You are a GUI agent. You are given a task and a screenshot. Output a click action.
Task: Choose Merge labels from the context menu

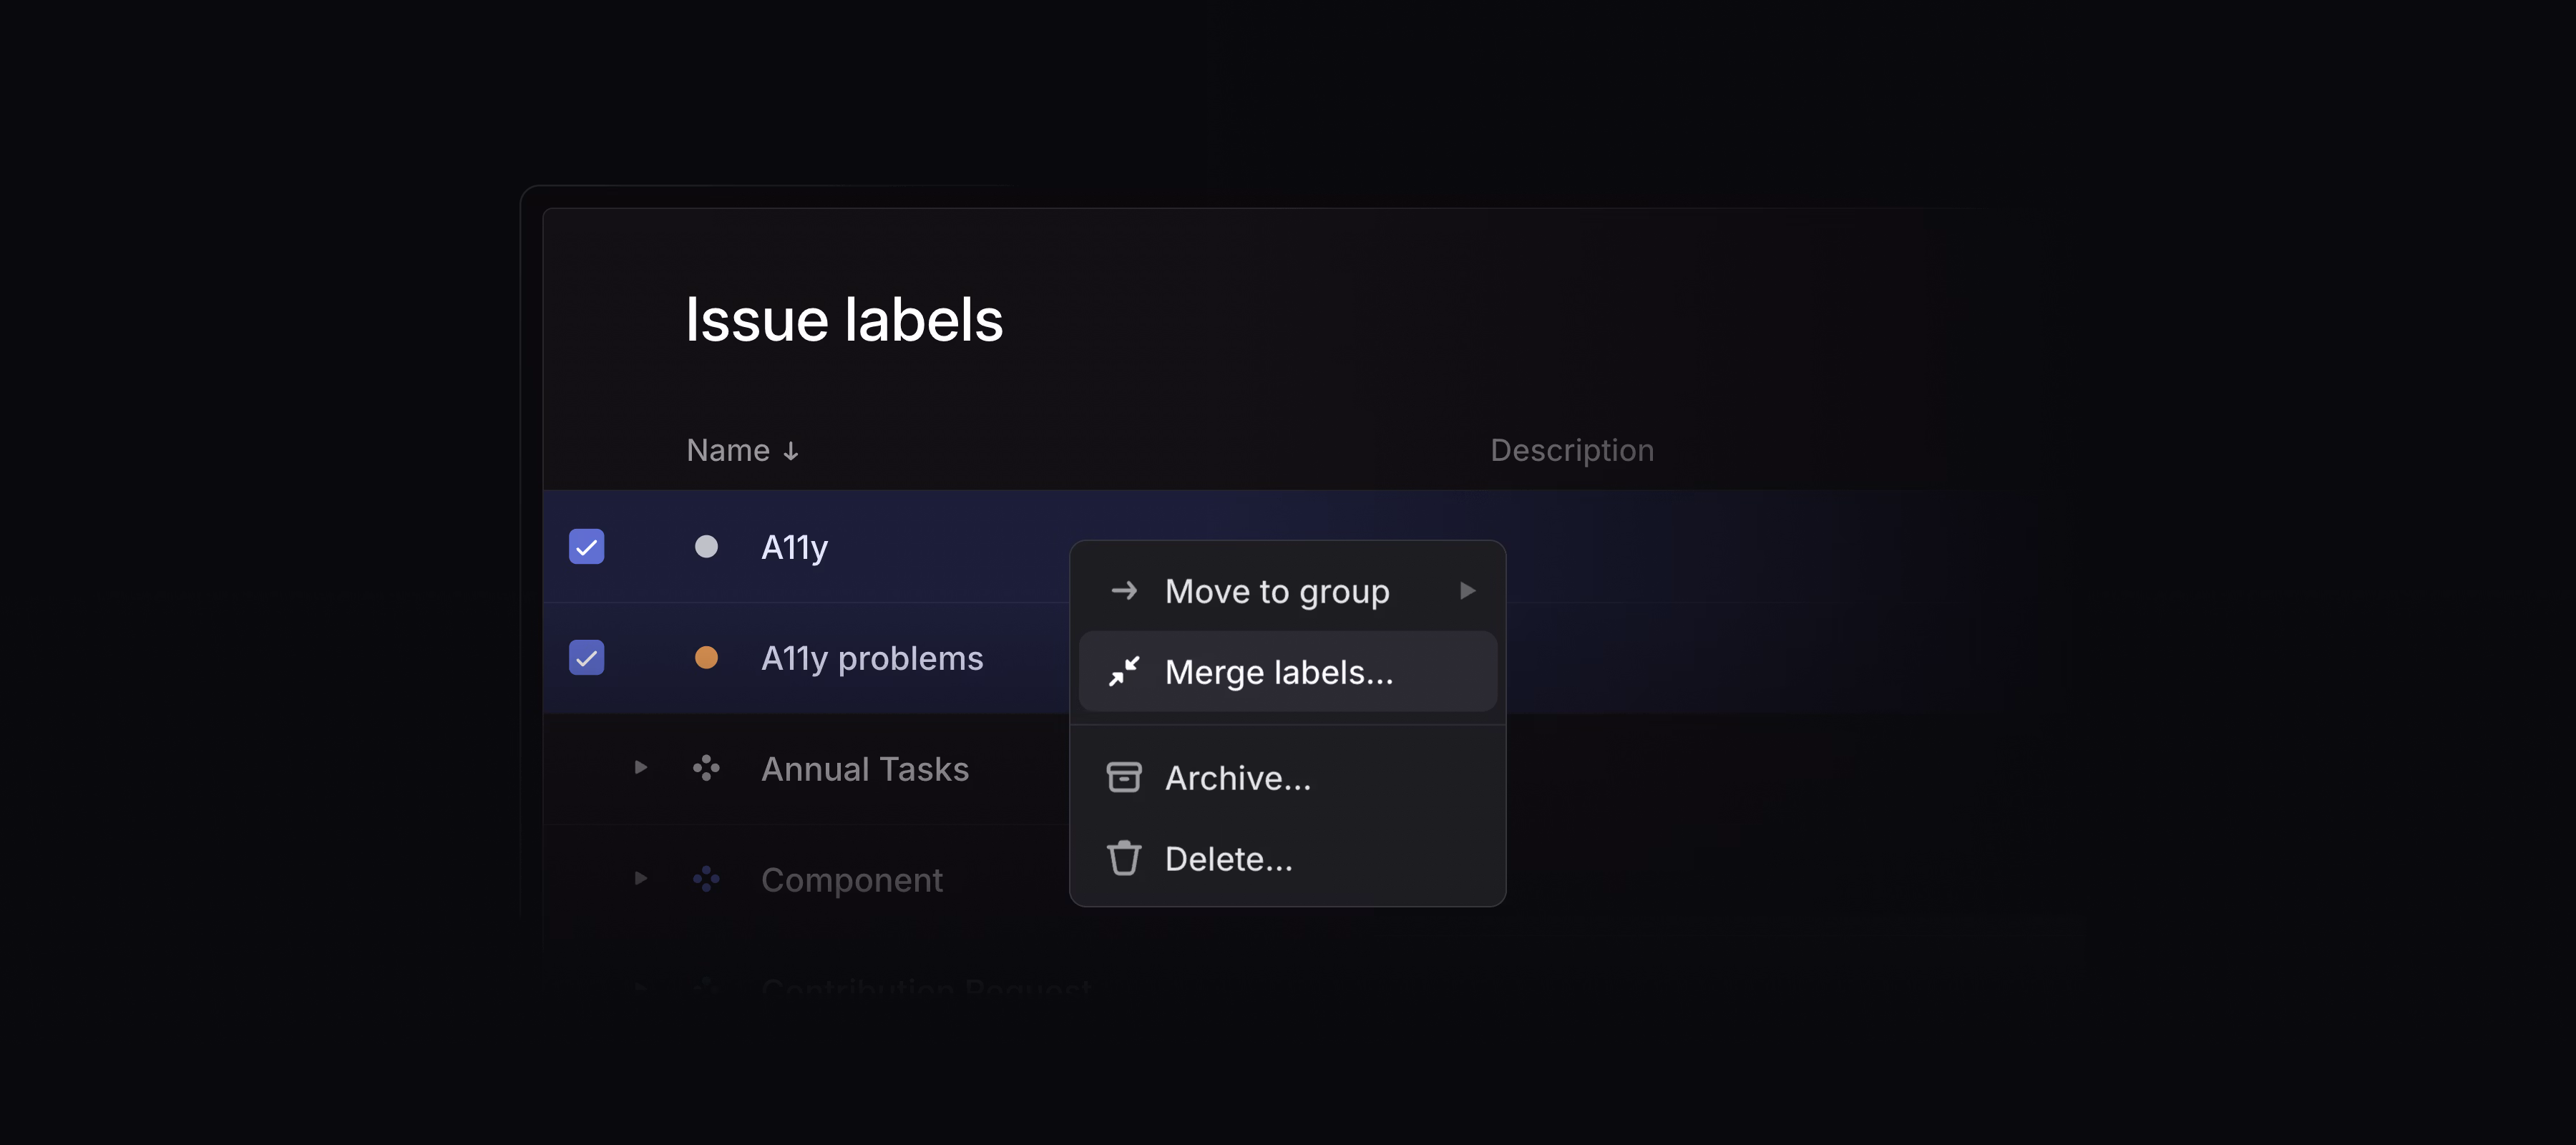pos(1278,672)
